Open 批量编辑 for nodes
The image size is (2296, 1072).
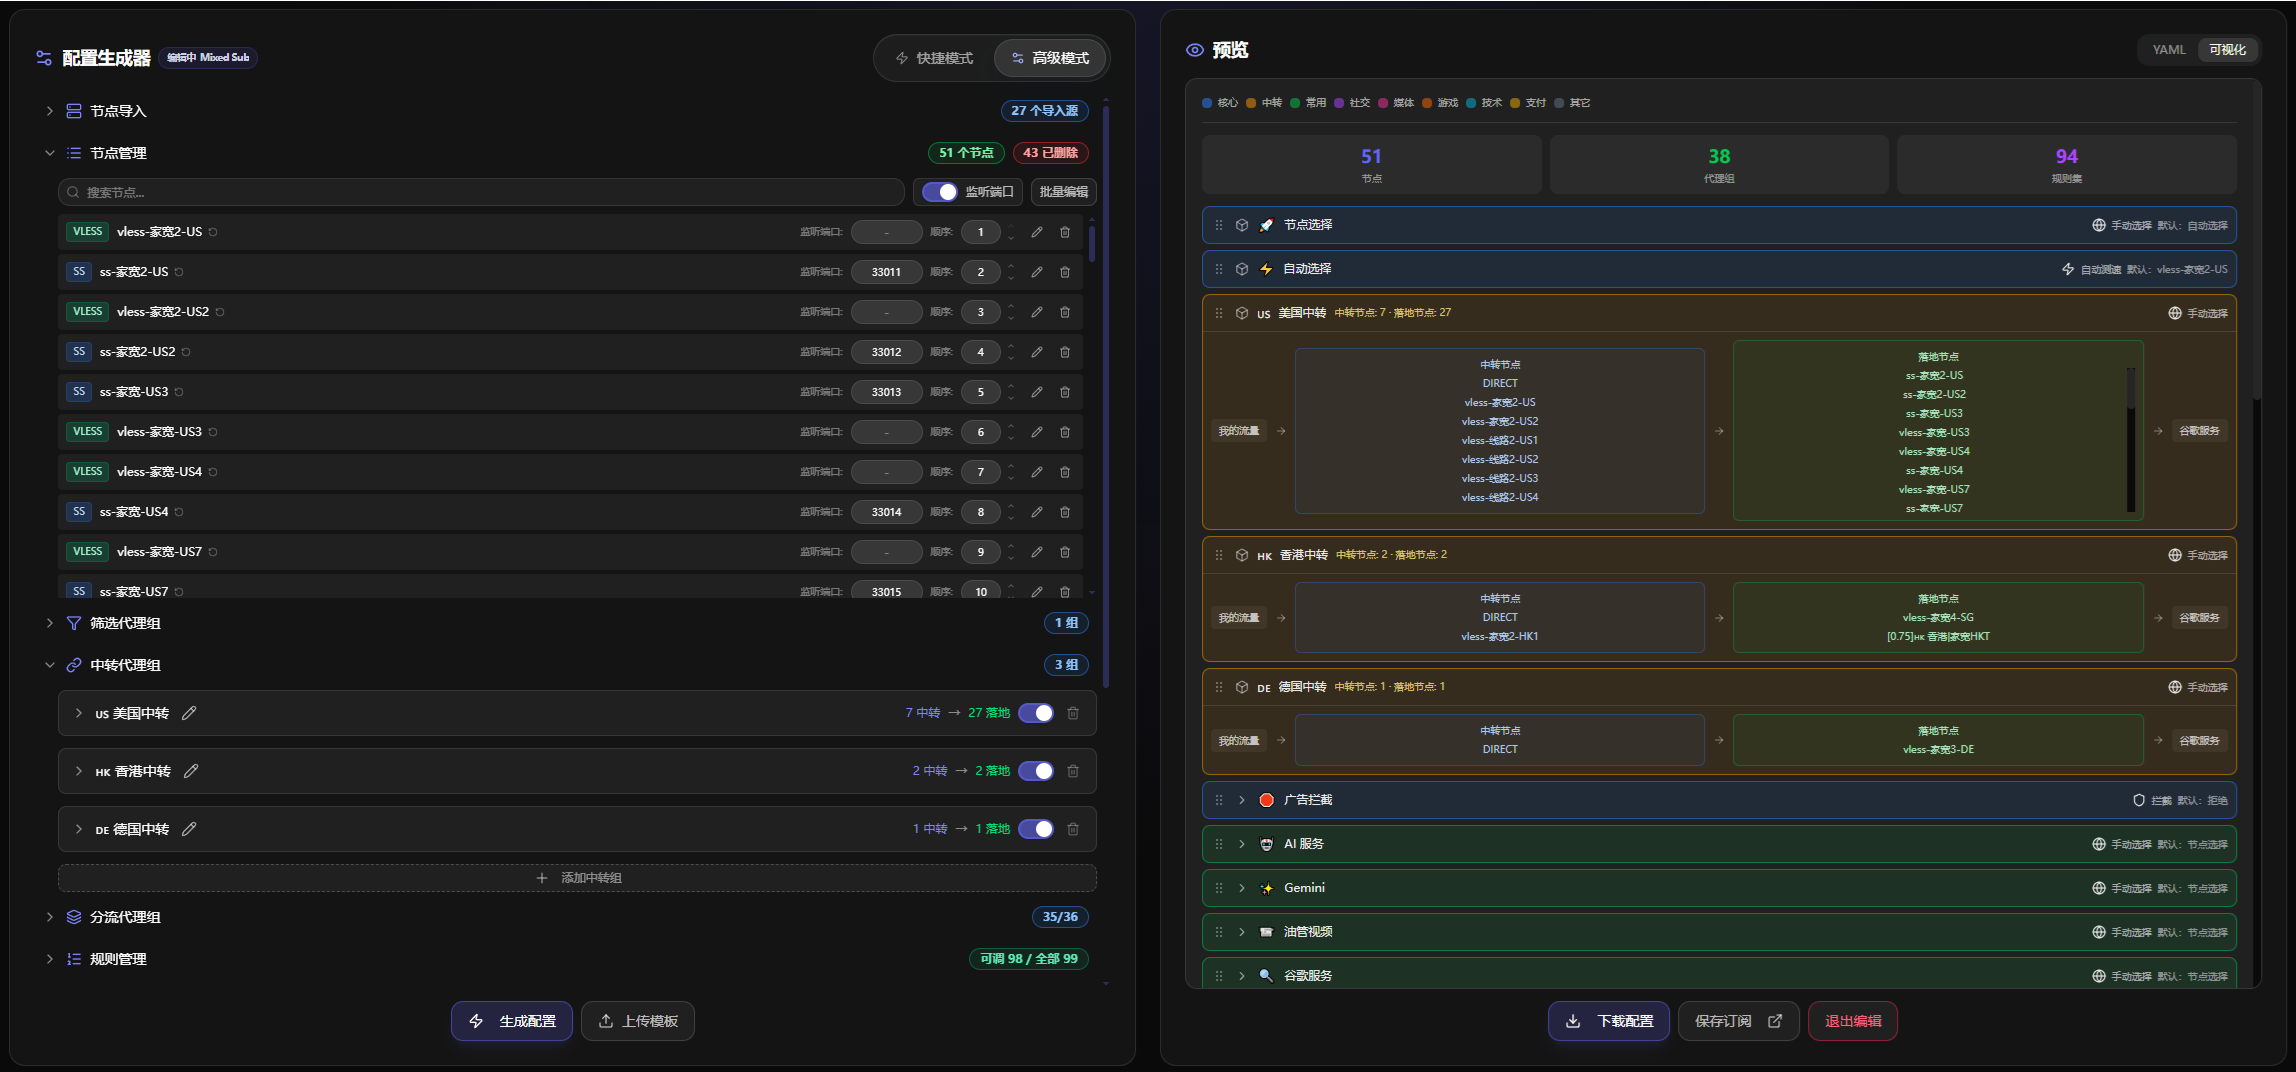1064,192
